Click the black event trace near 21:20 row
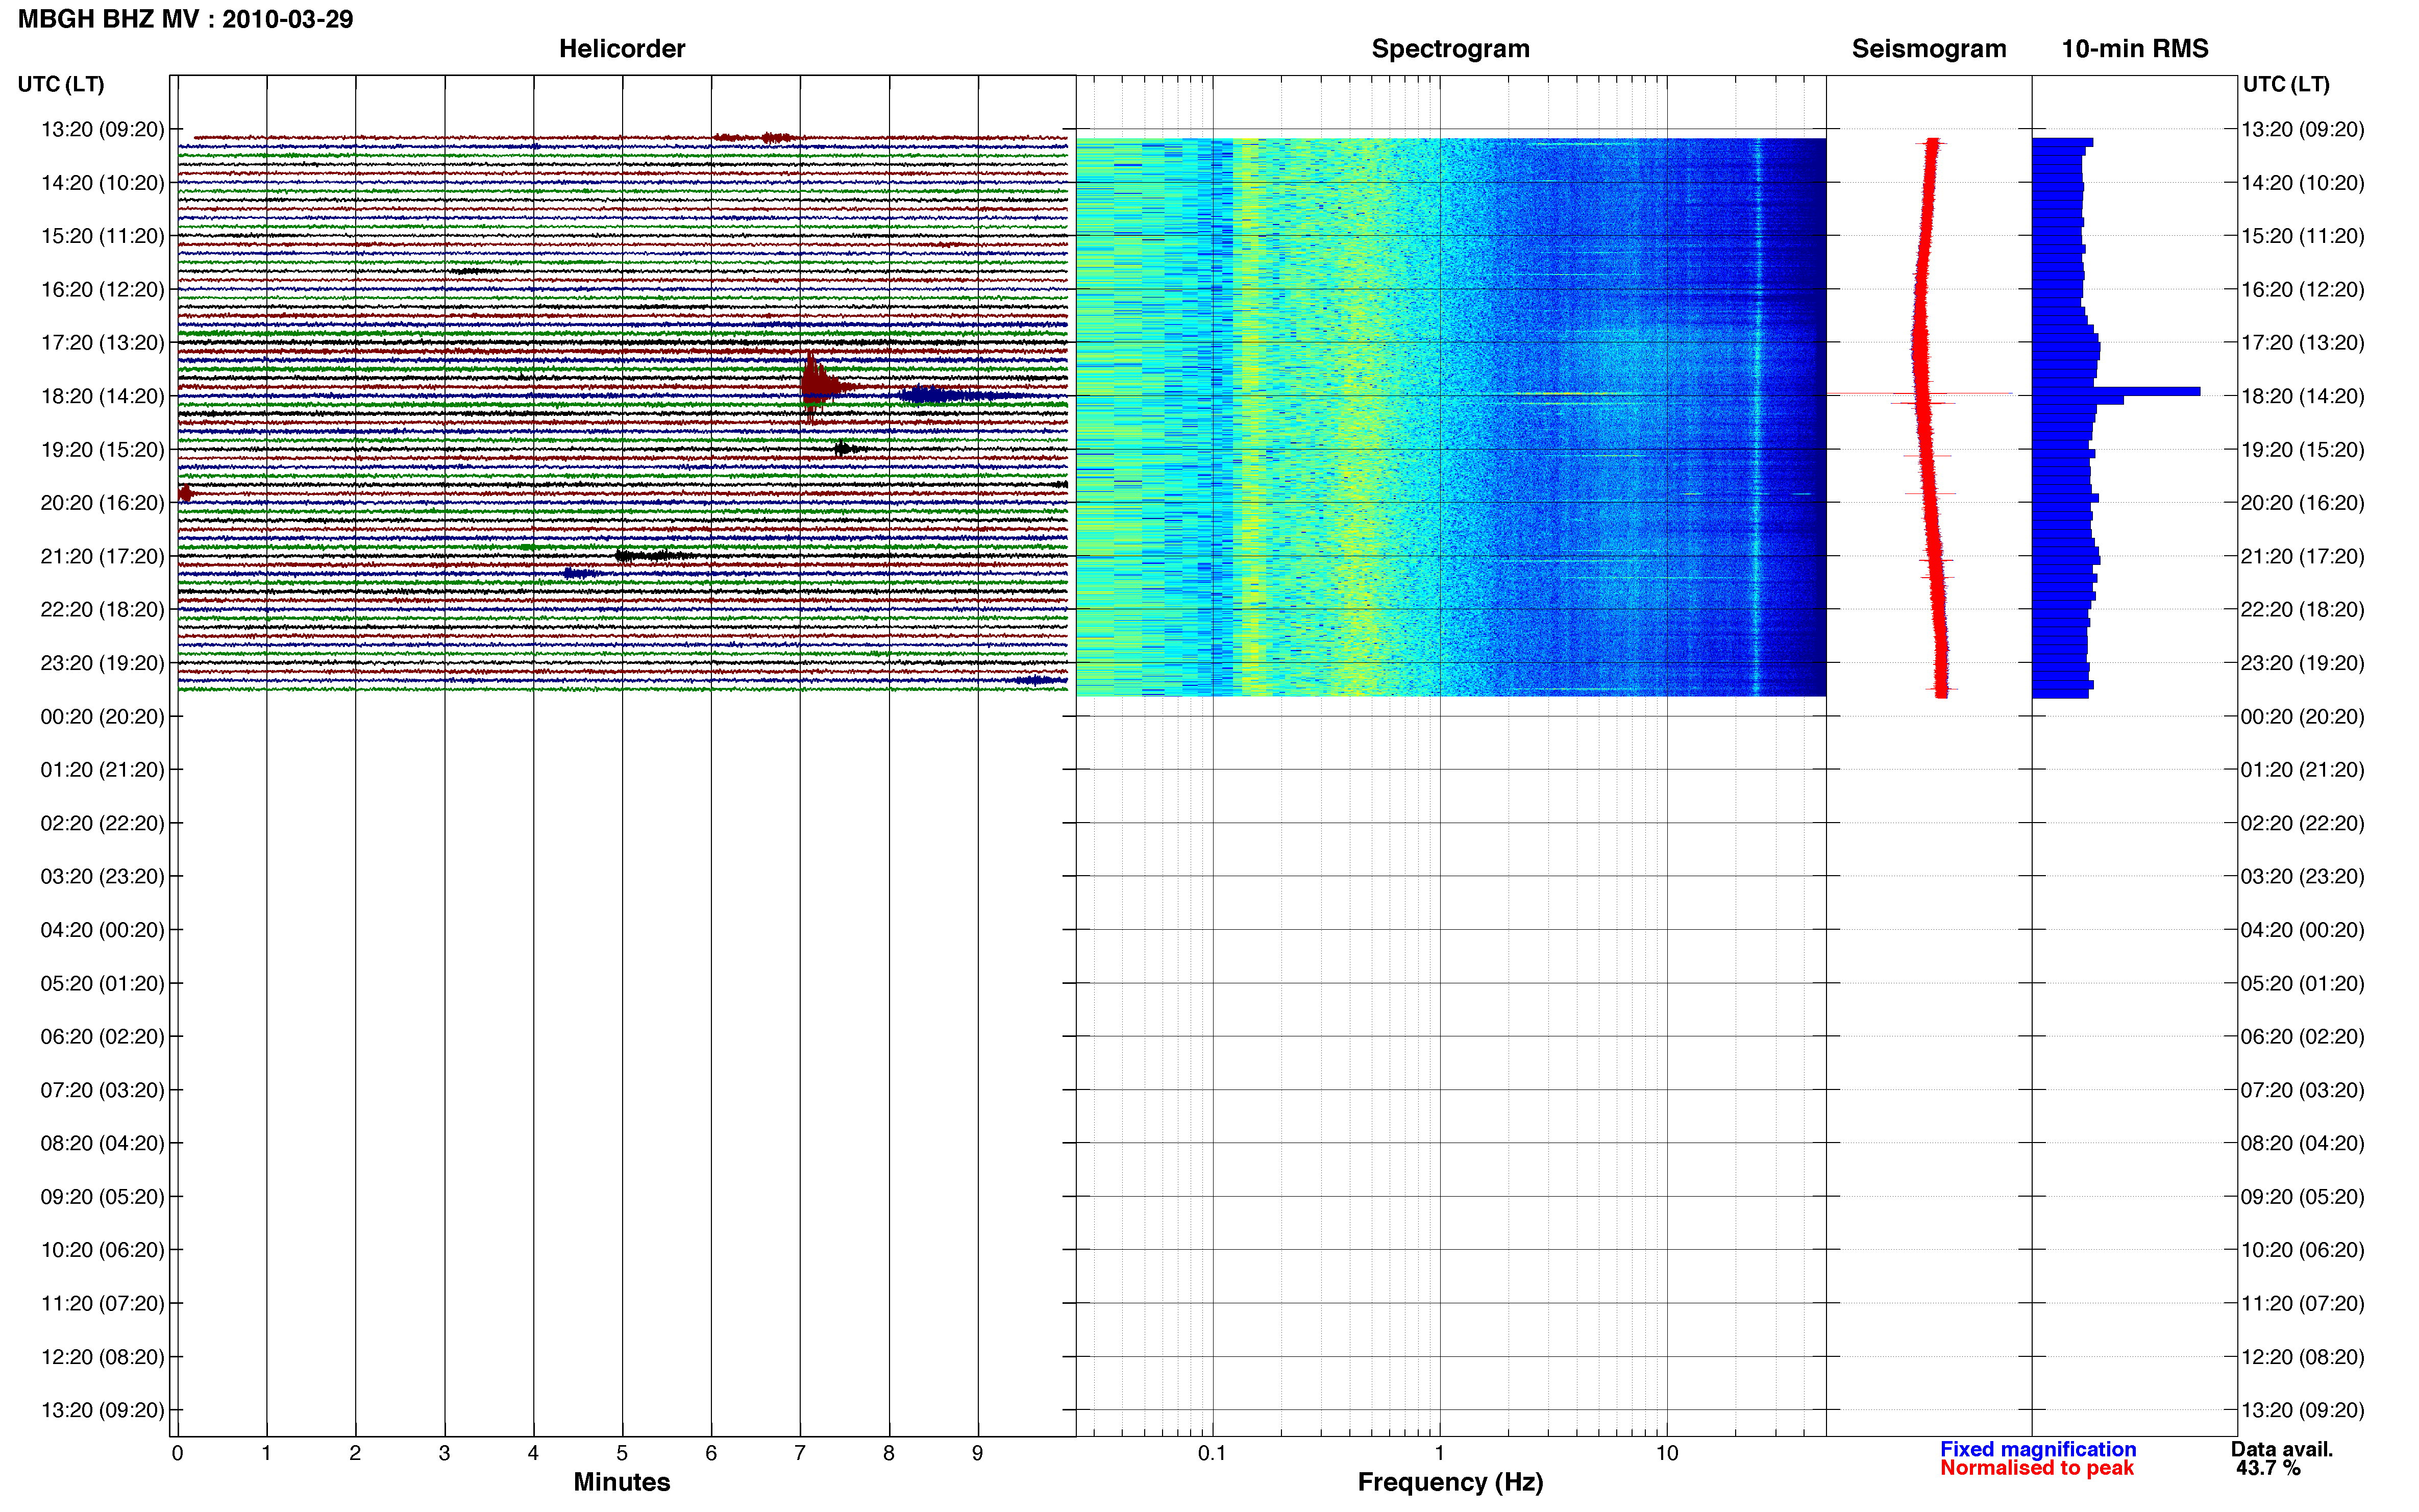The image size is (2419, 1512). [x=654, y=555]
